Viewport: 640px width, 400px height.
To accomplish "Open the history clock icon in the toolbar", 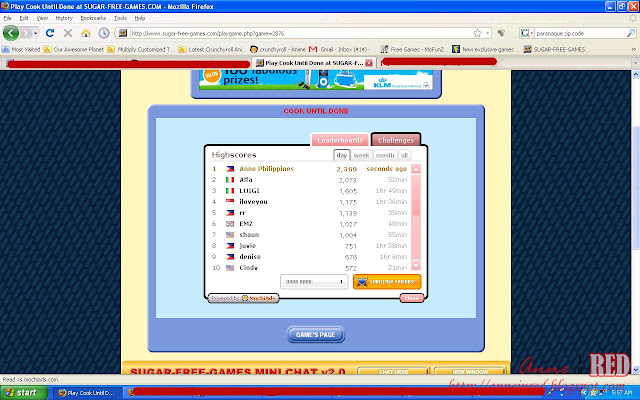I will point(104,33).
